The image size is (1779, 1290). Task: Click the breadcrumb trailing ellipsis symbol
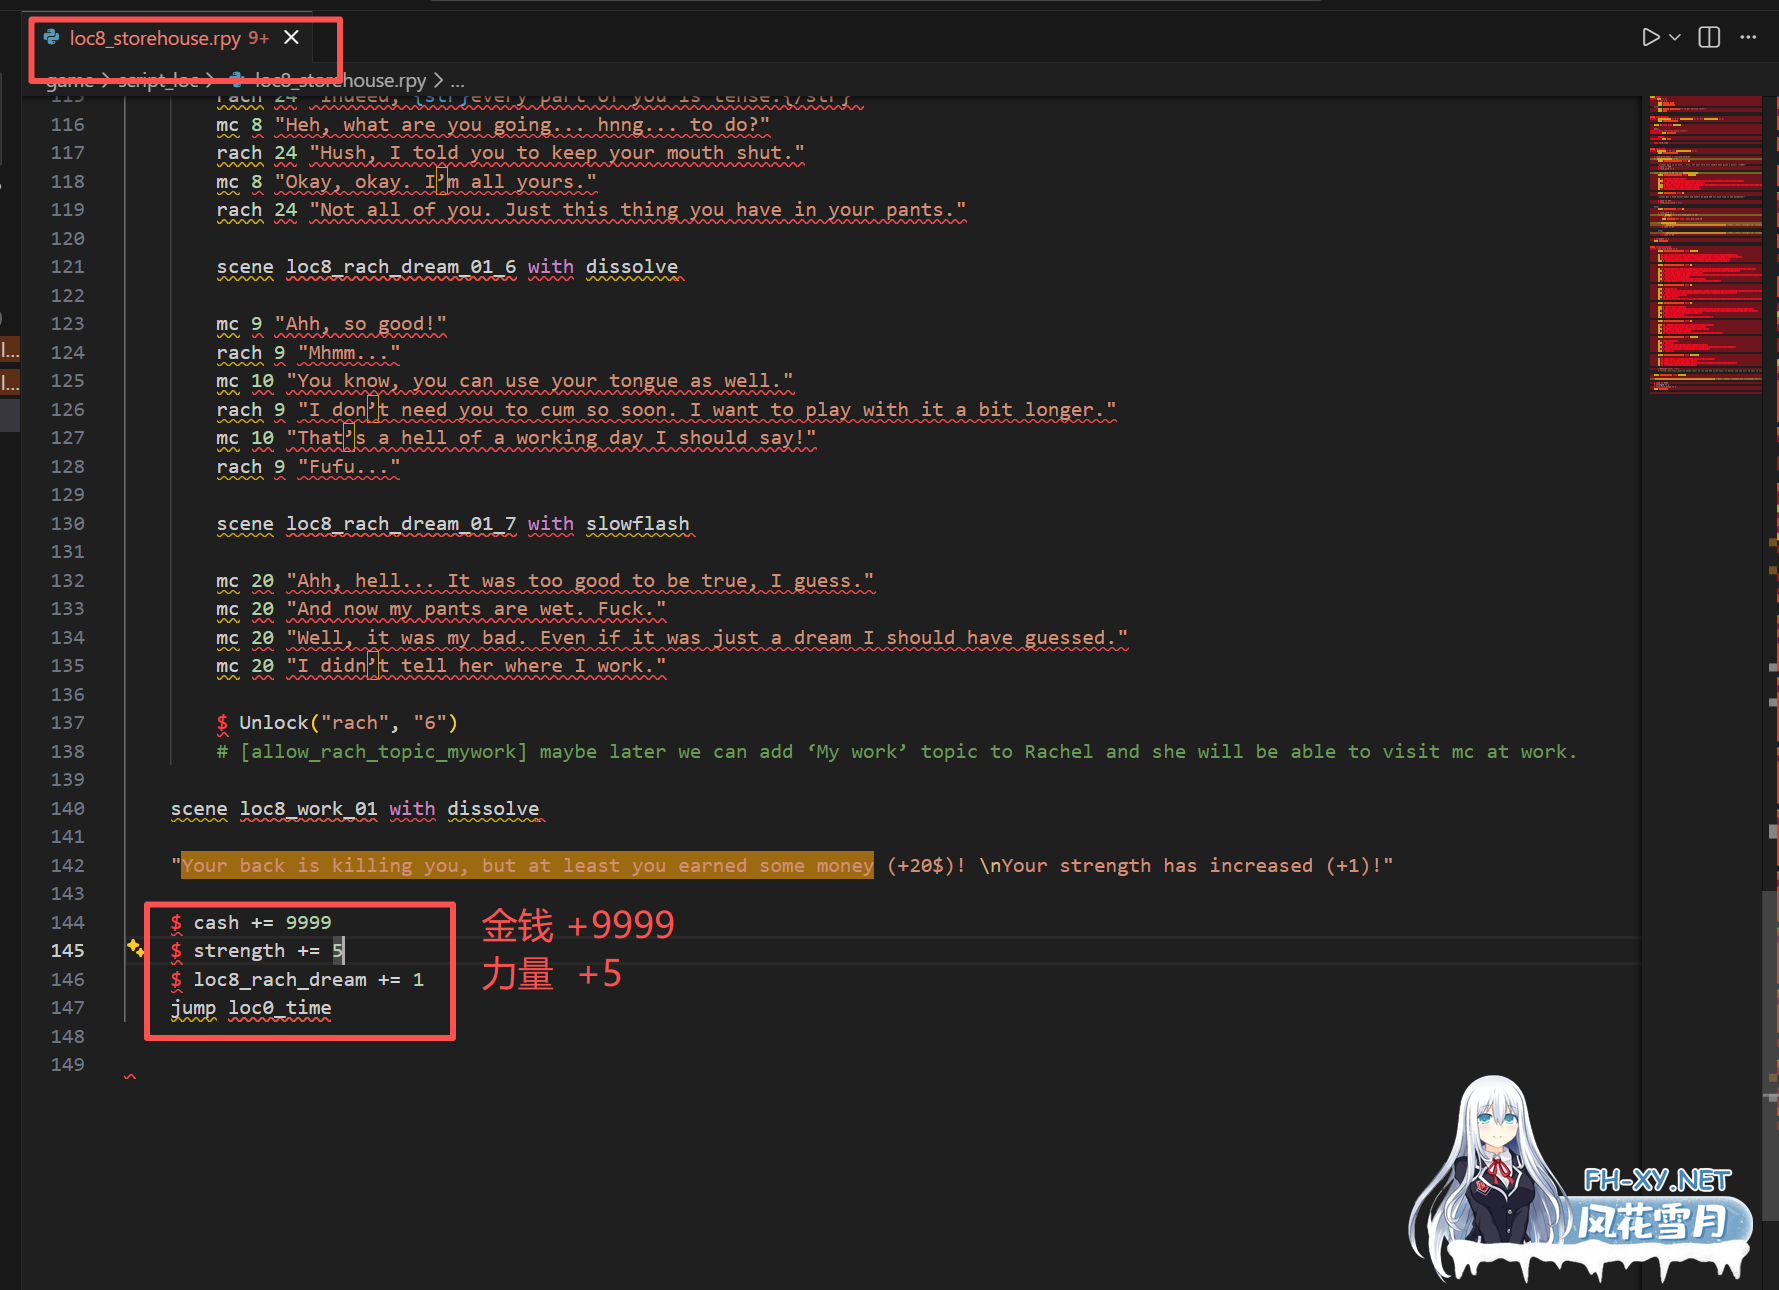(x=457, y=80)
